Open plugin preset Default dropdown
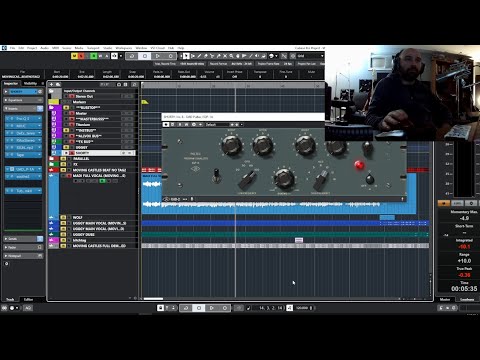The height and width of the screenshot is (360, 480). tap(216, 124)
